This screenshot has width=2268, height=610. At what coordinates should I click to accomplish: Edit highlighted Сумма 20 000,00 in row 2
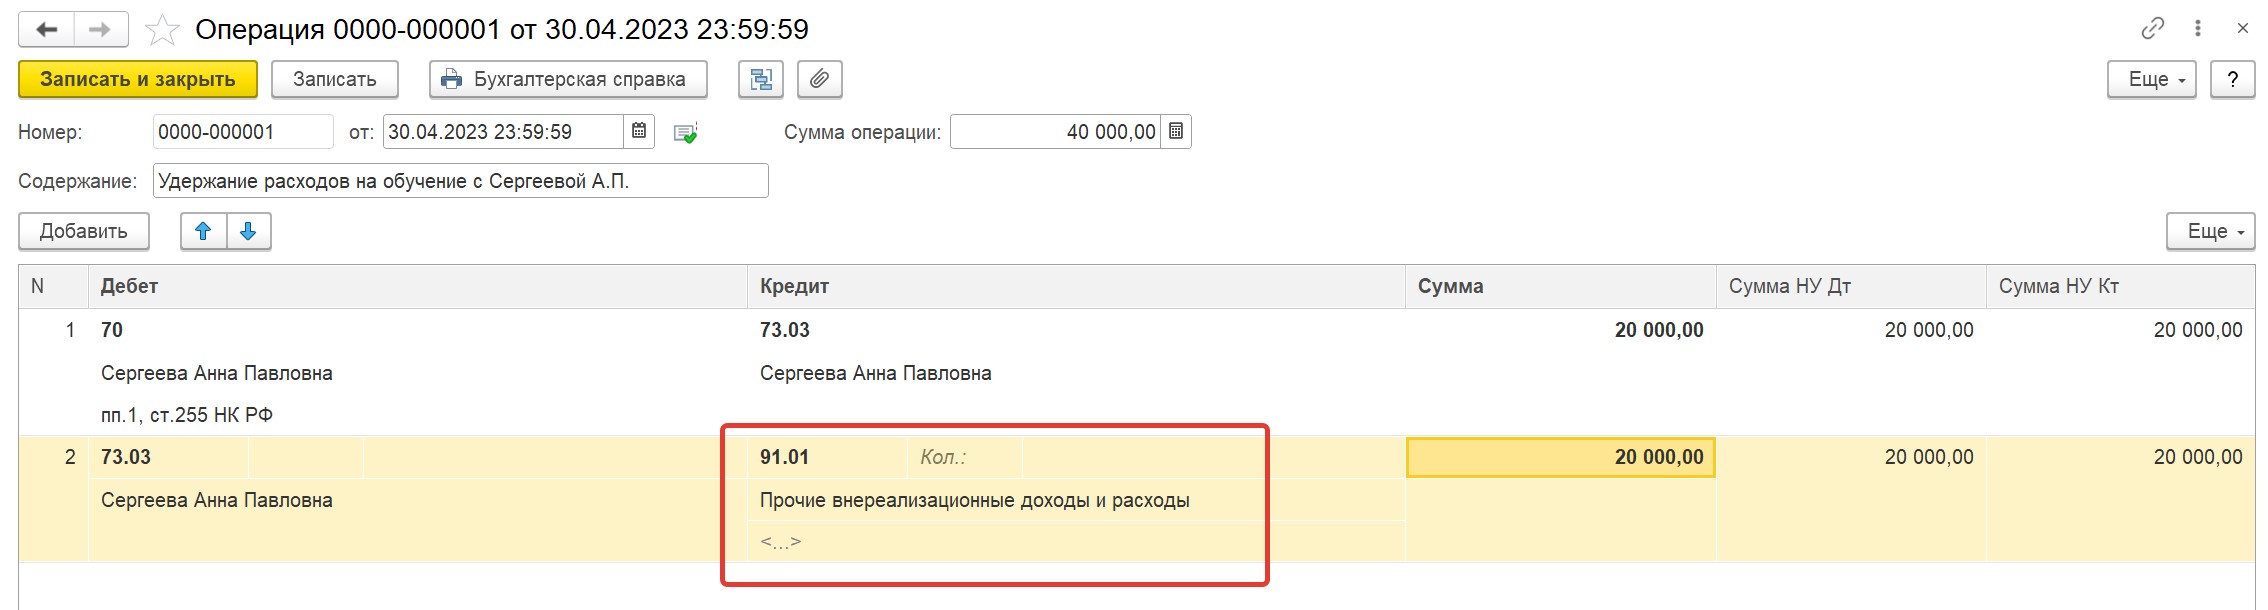1561,457
